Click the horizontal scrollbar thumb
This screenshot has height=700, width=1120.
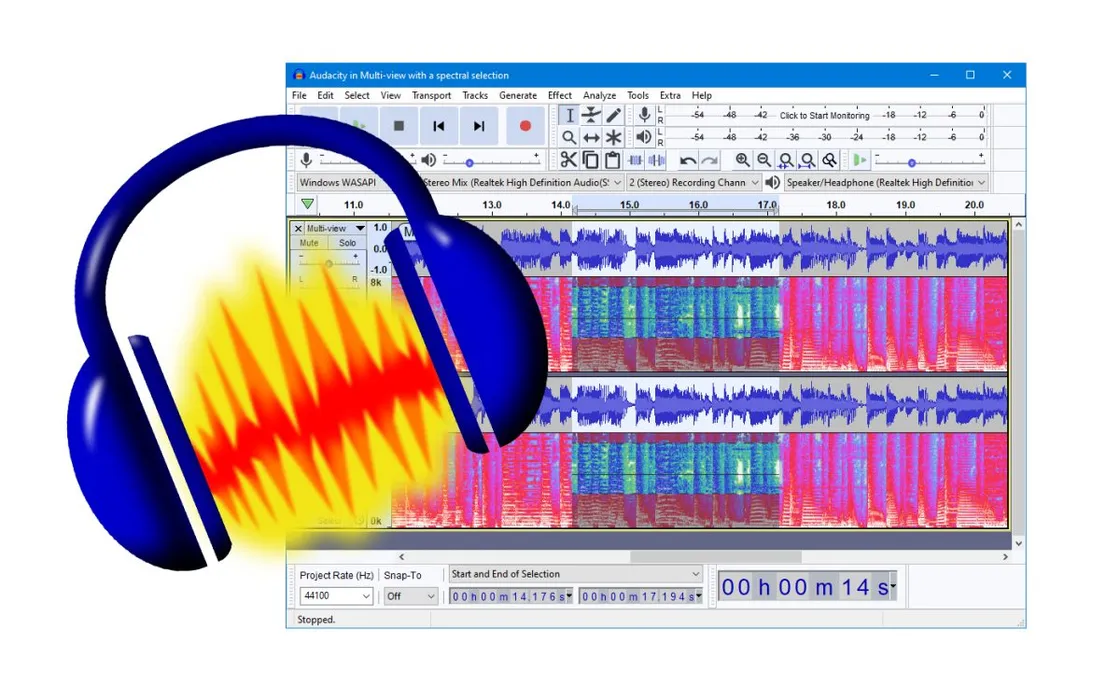click(x=716, y=557)
